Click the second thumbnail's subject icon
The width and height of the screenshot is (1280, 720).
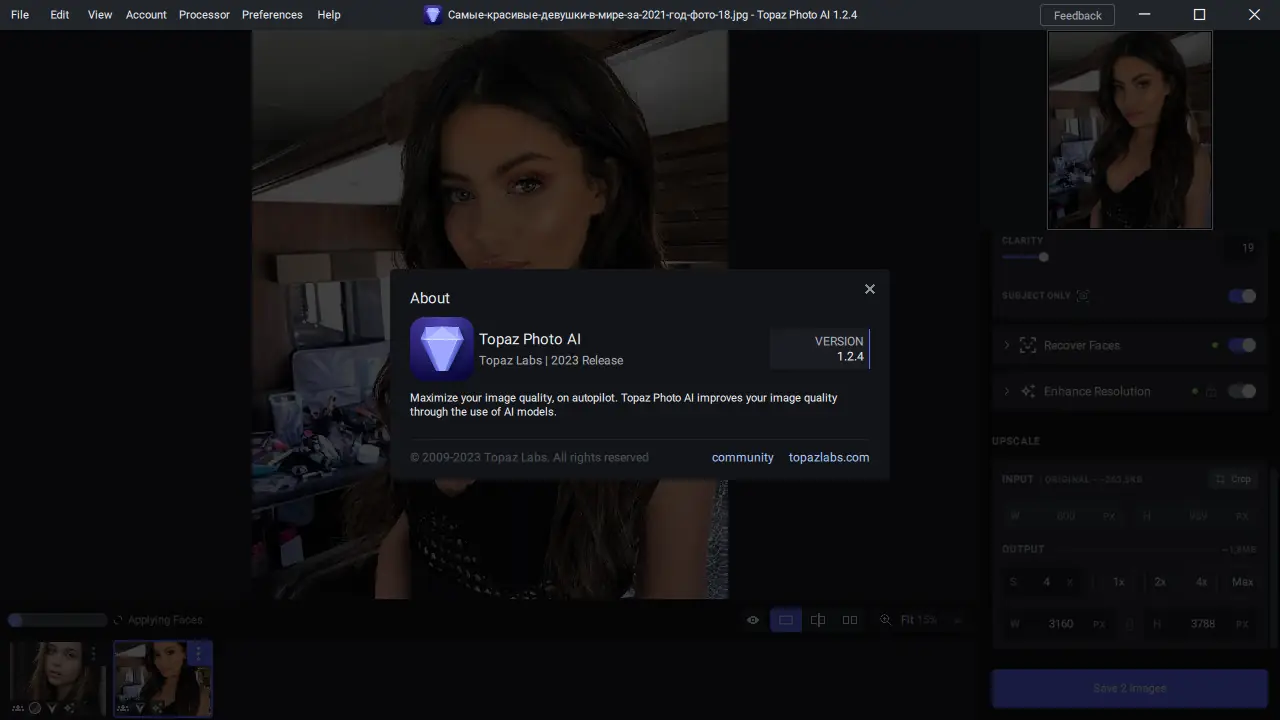point(124,708)
